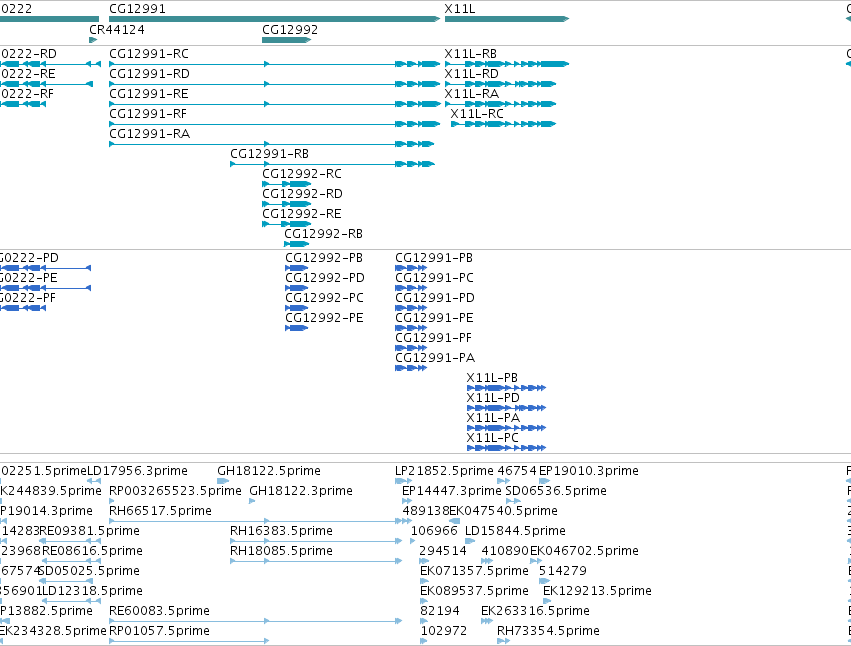Select transcript CG12991-RB label
Viewport: 851px width, 646px height.
[x=269, y=154]
